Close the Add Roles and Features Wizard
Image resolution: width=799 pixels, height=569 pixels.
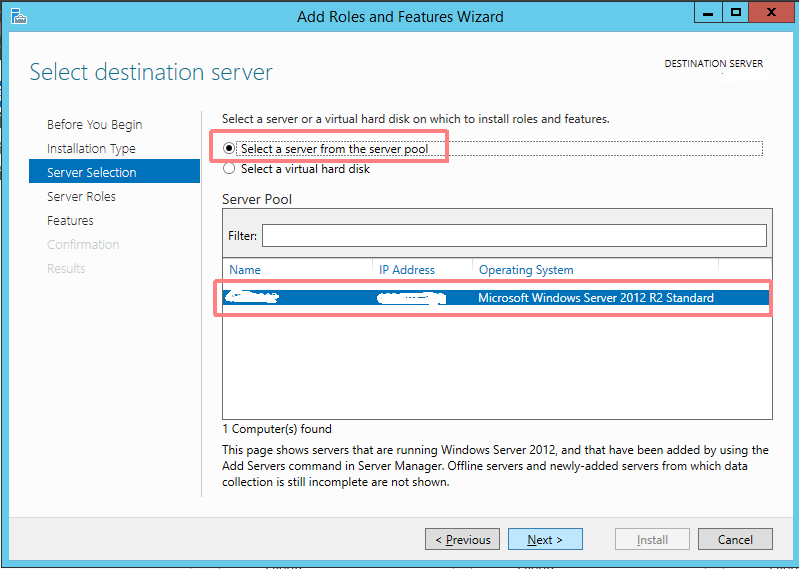coord(771,13)
